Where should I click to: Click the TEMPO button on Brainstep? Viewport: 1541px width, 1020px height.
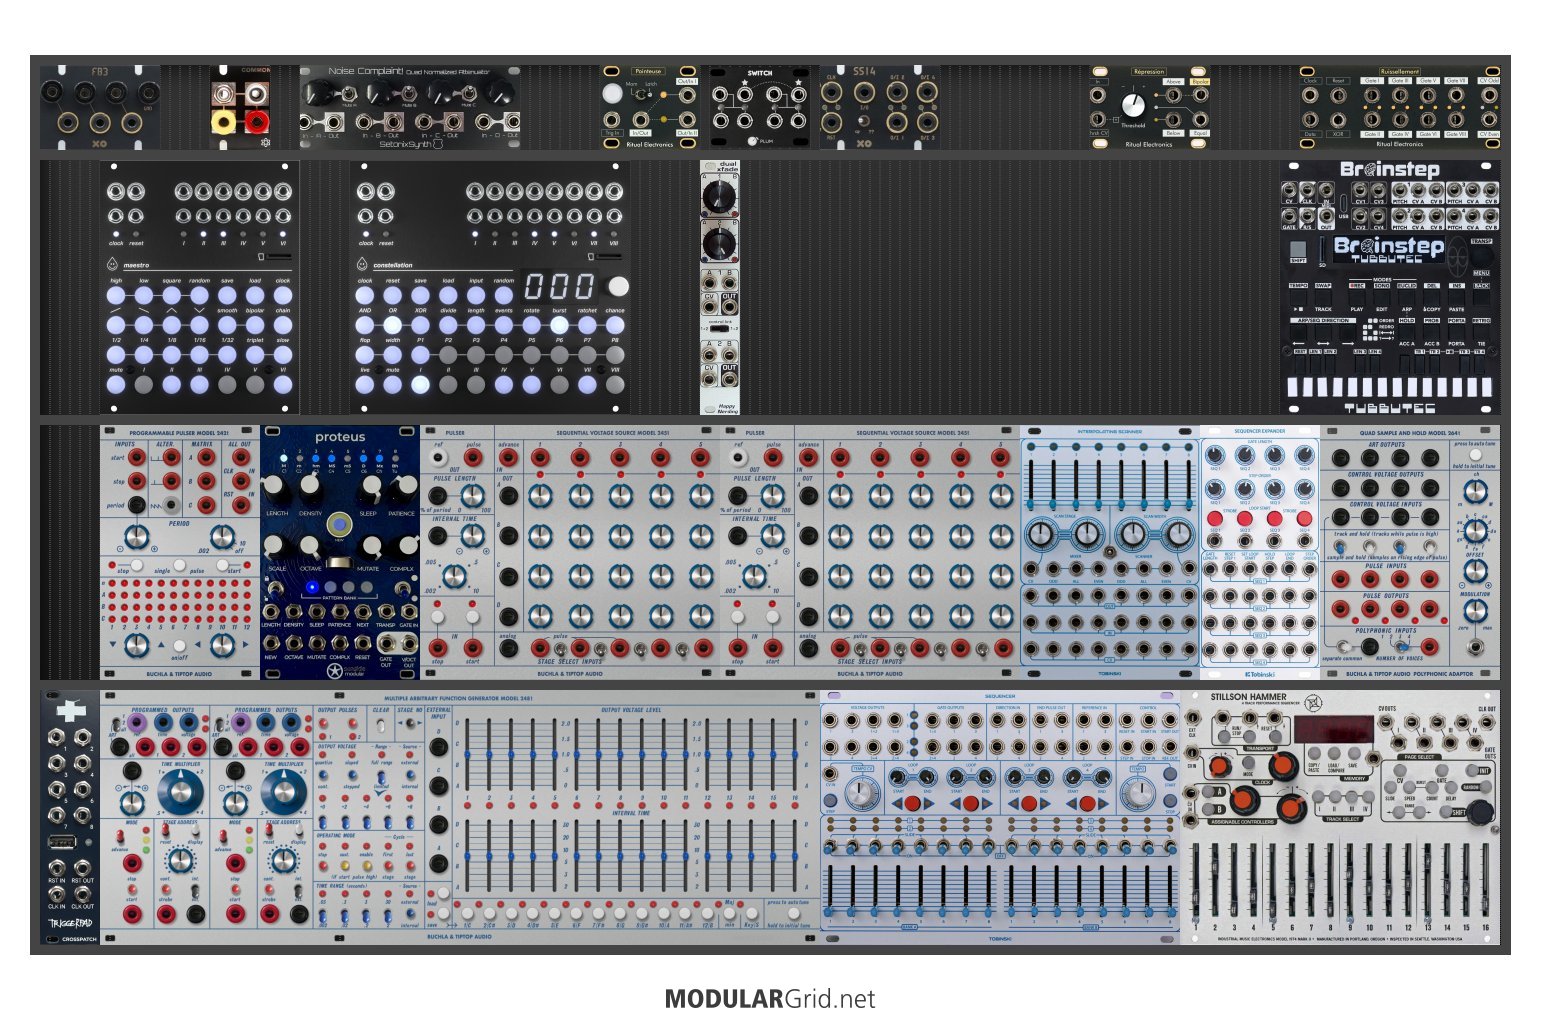click(1298, 297)
